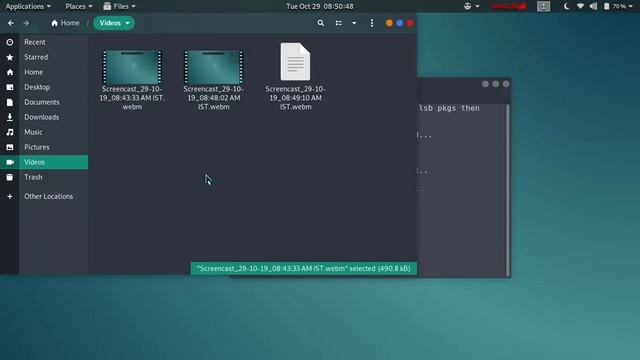Open the Places menu
The height and width of the screenshot is (360, 640).
78,6
